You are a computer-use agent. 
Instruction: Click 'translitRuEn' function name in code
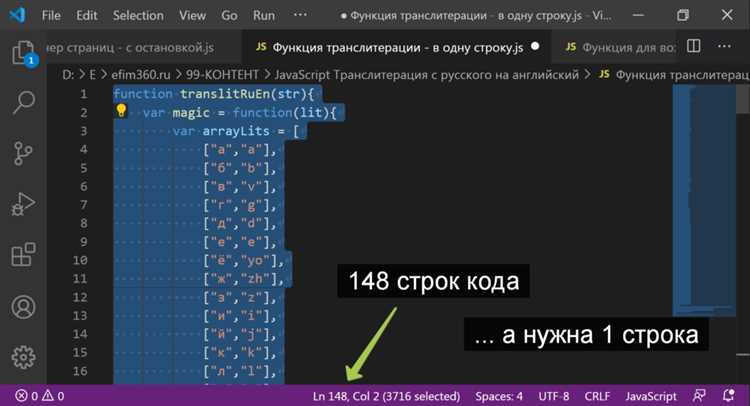tap(225, 94)
